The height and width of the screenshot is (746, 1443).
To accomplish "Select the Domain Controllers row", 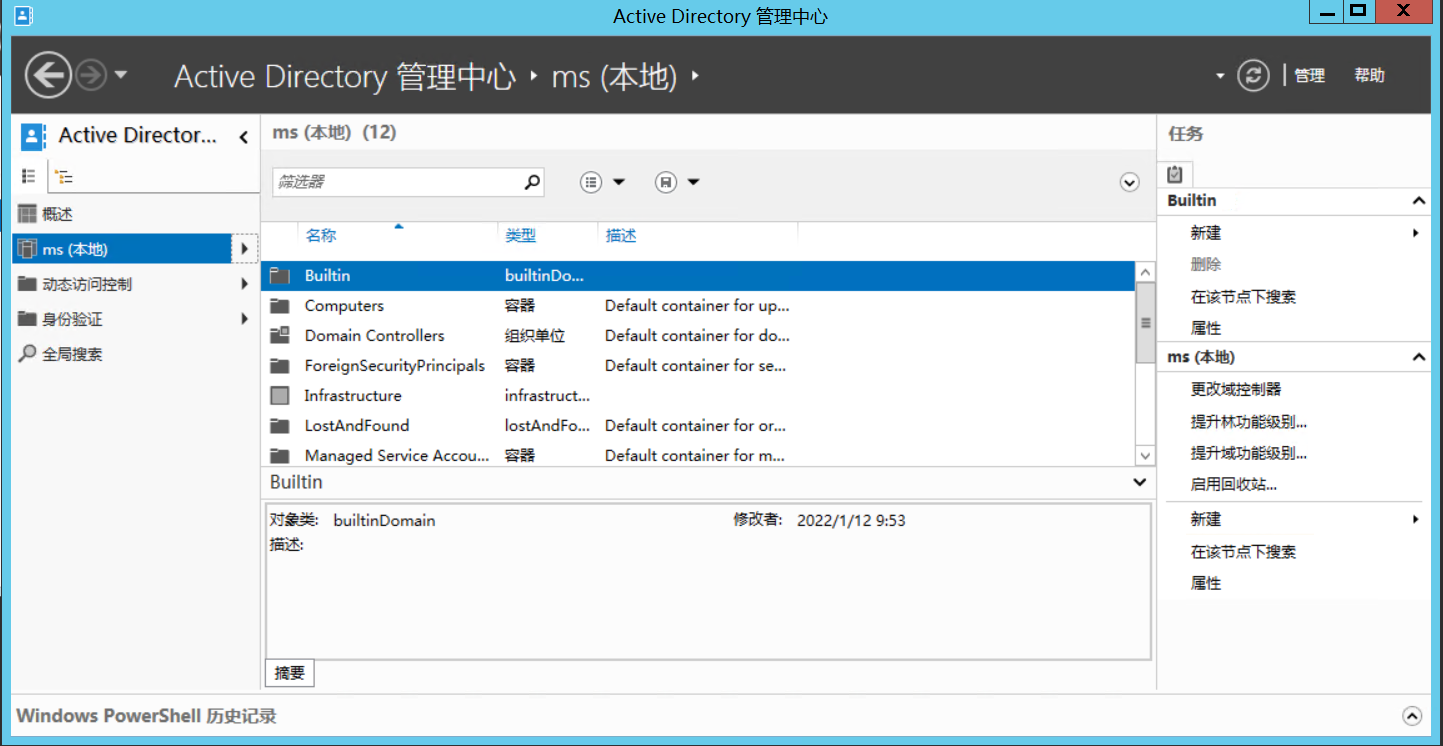I will coord(698,336).
